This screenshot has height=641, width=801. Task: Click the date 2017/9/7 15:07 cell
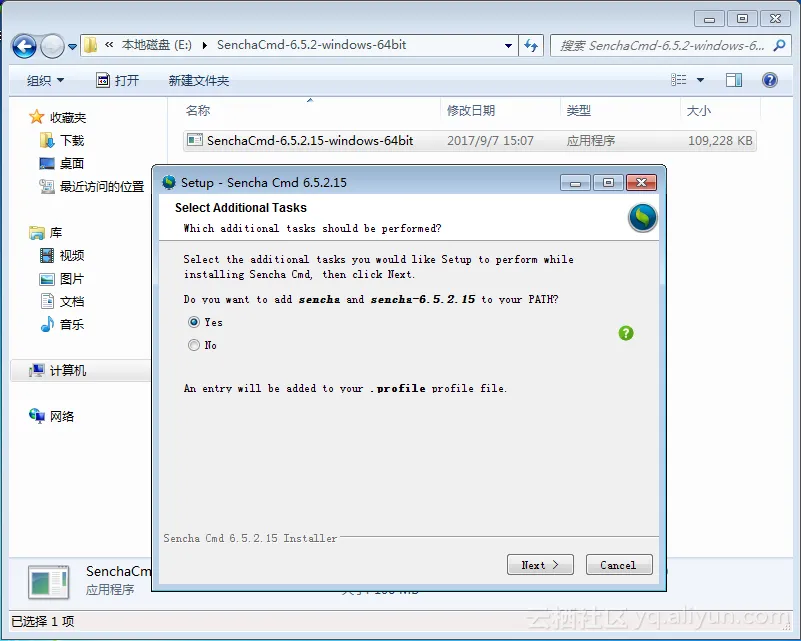[x=490, y=140]
